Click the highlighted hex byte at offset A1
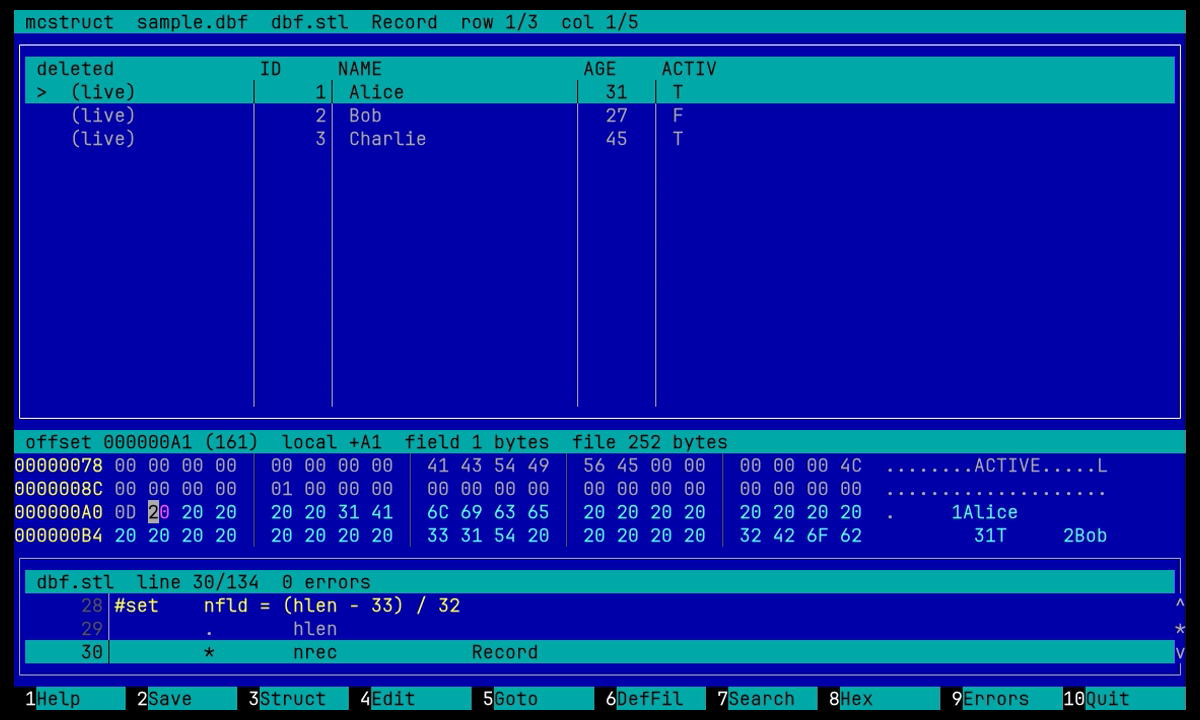The width and height of the screenshot is (1200, 720). [x=159, y=512]
